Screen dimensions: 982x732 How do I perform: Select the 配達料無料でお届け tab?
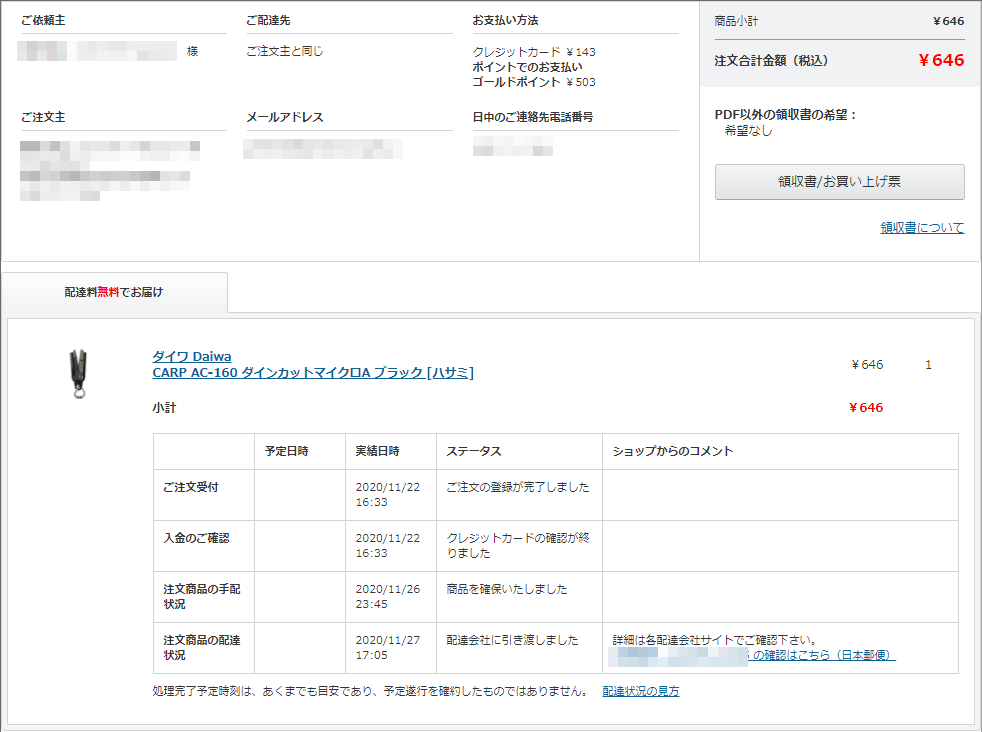[114, 292]
